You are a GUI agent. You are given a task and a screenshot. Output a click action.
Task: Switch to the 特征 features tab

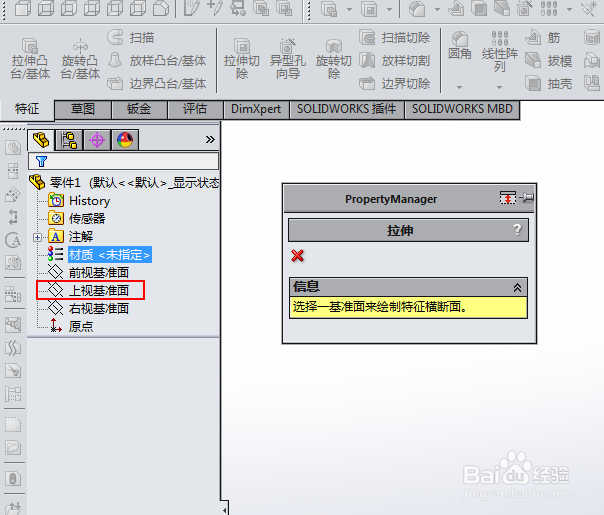(x=27, y=109)
